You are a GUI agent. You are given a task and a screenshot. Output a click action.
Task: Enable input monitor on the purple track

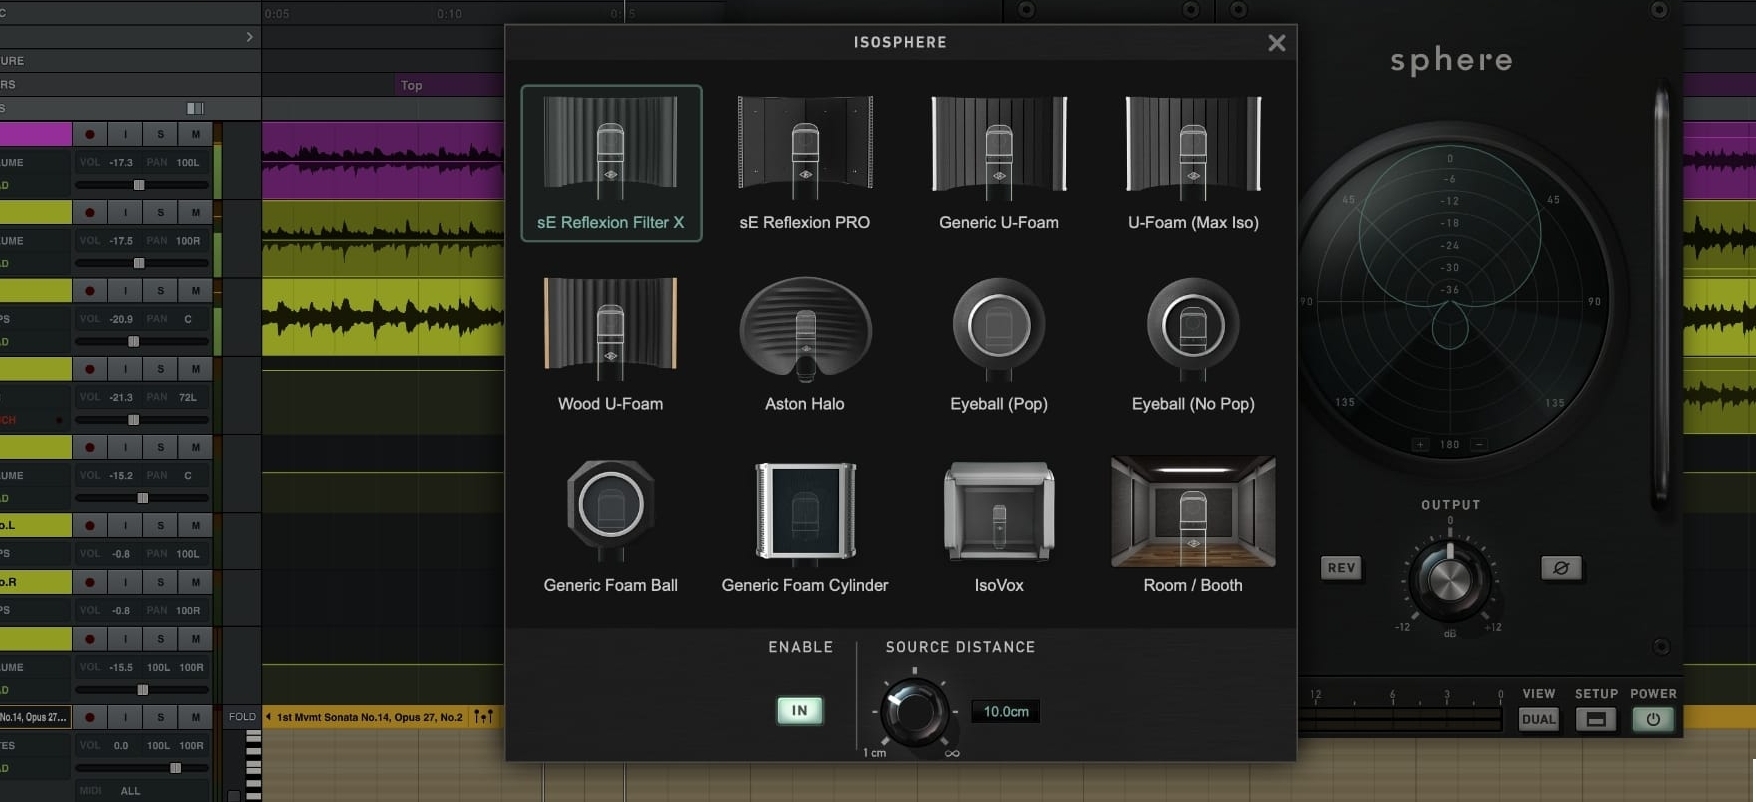click(x=125, y=134)
